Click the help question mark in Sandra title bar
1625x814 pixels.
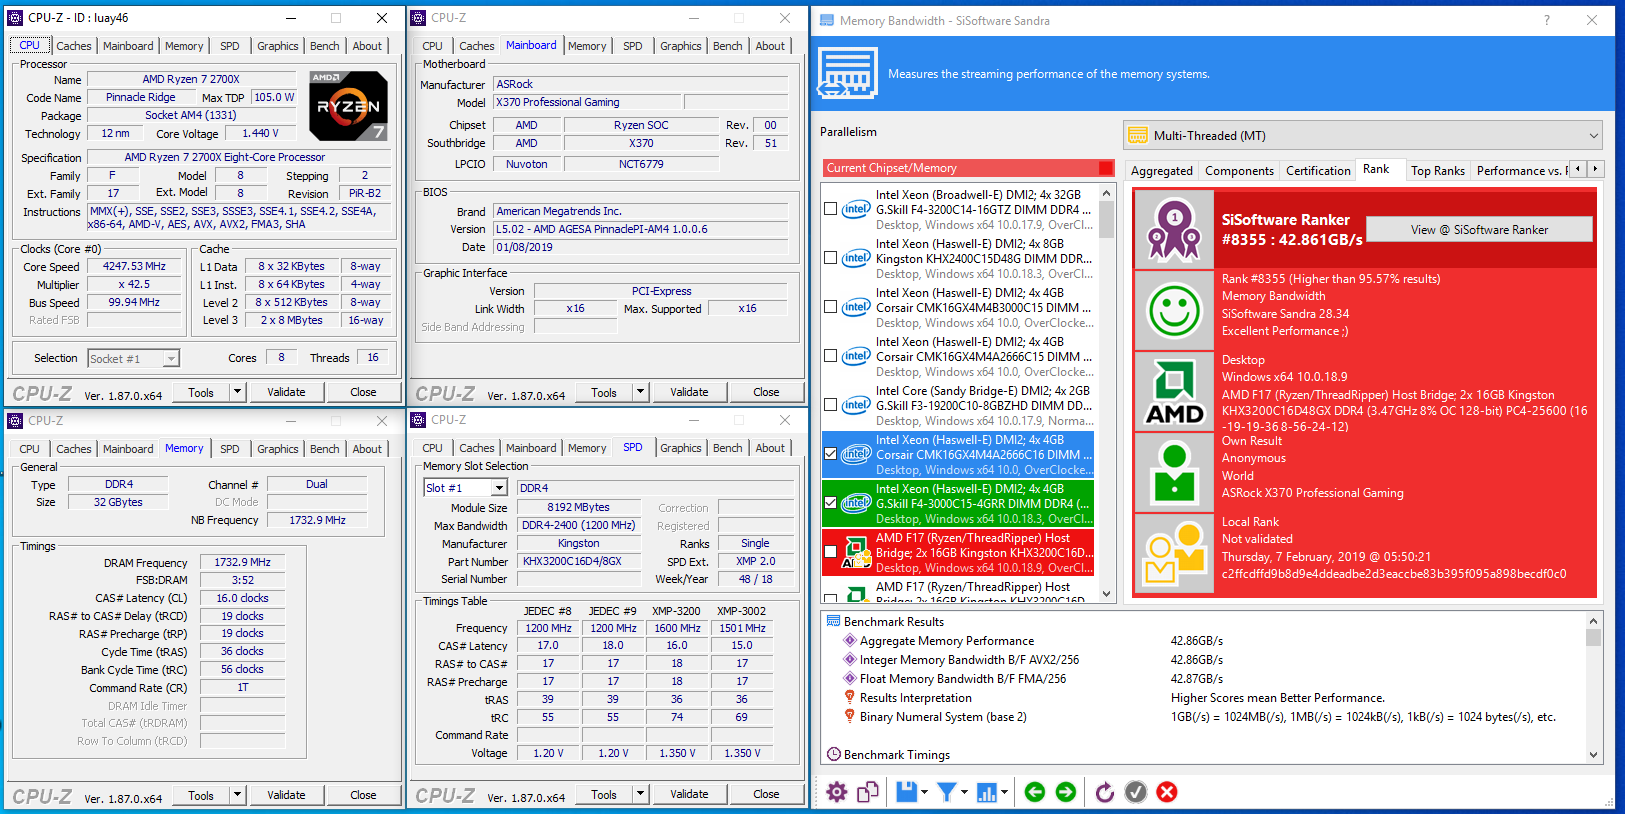coord(1546,20)
